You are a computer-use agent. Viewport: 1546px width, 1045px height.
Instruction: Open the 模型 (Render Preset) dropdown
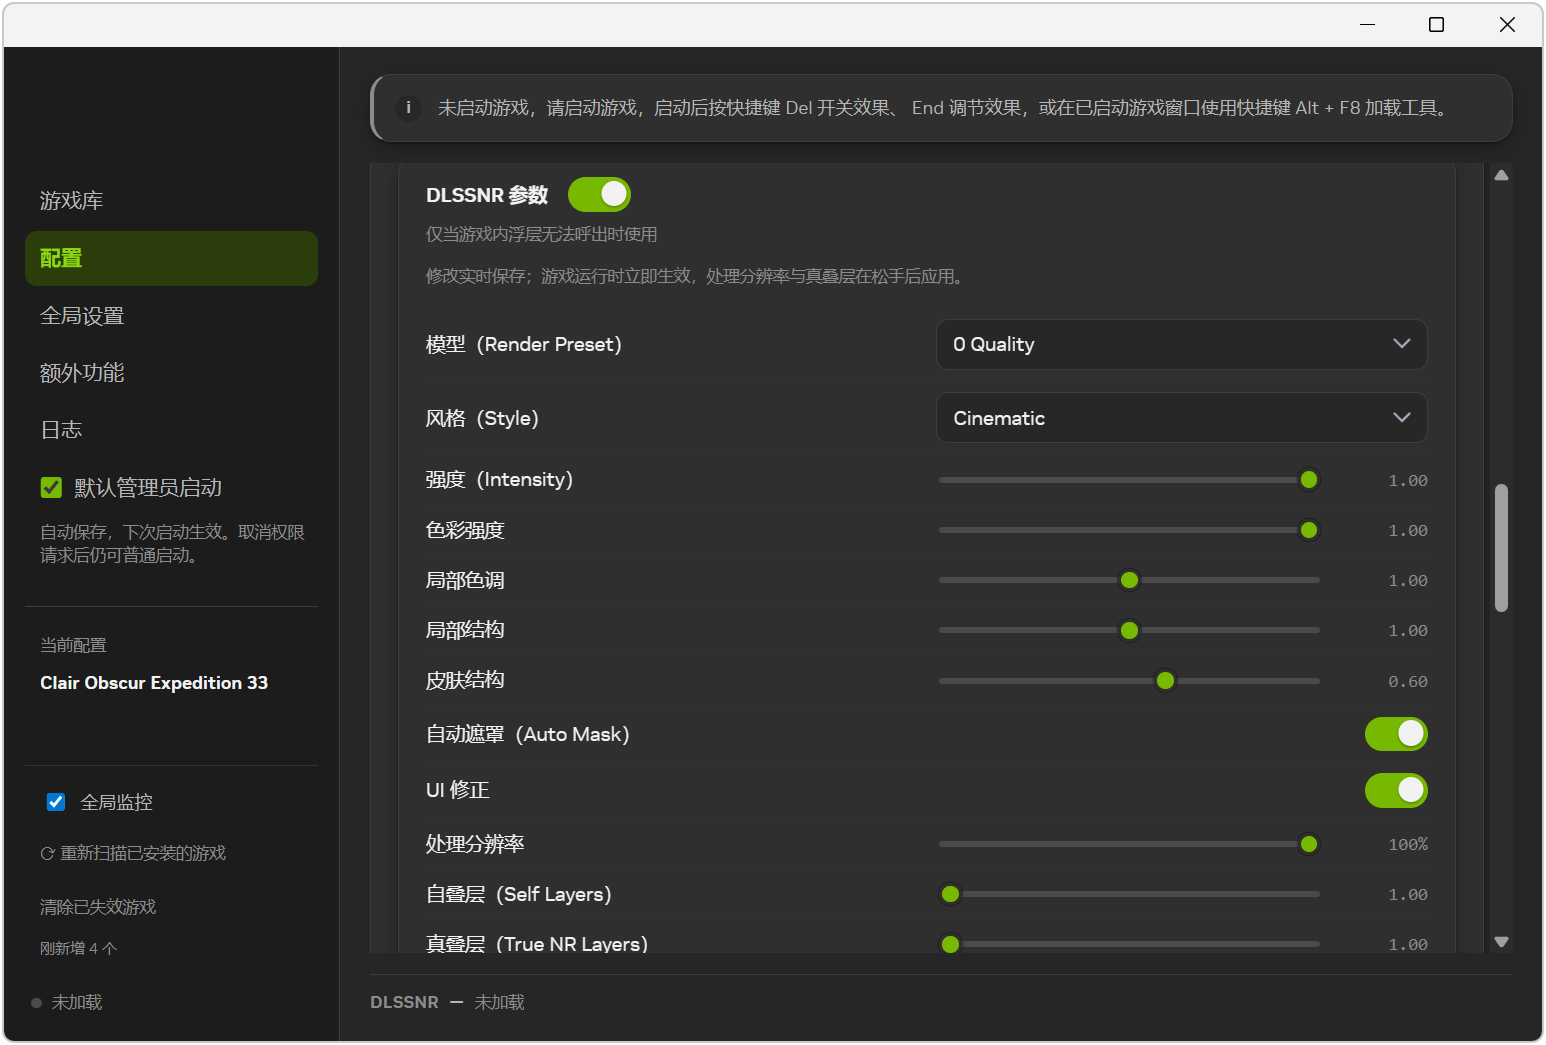(1181, 344)
